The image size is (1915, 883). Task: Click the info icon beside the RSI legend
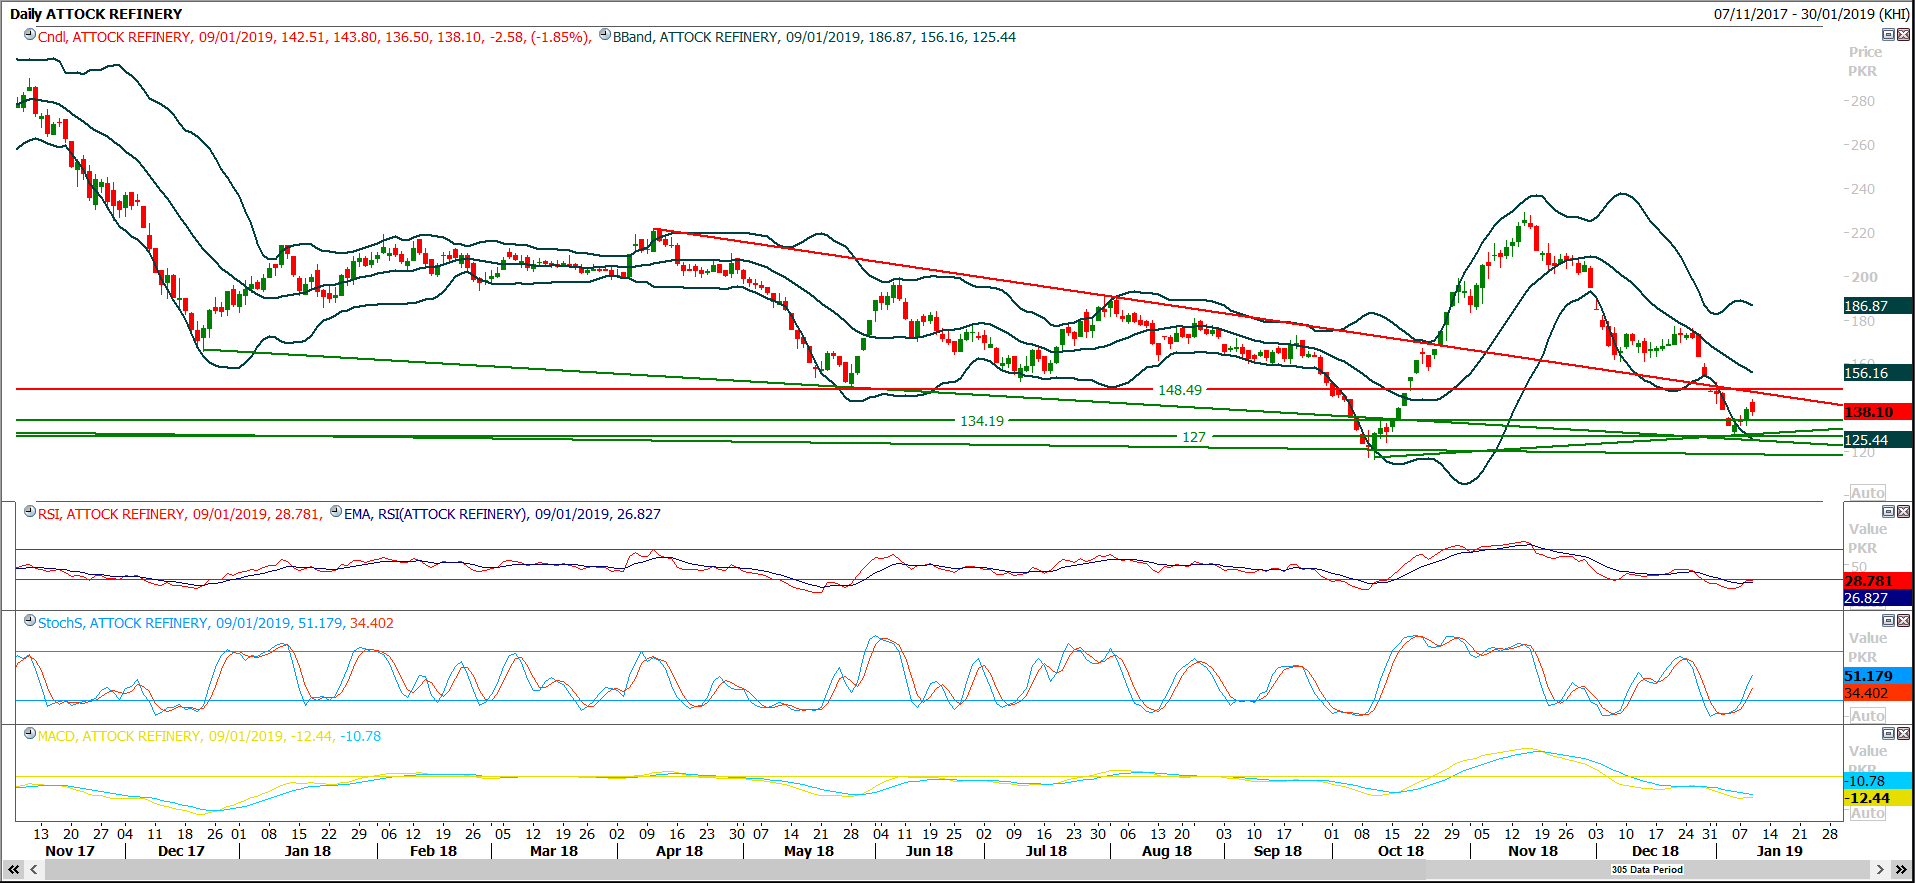click(30, 511)
